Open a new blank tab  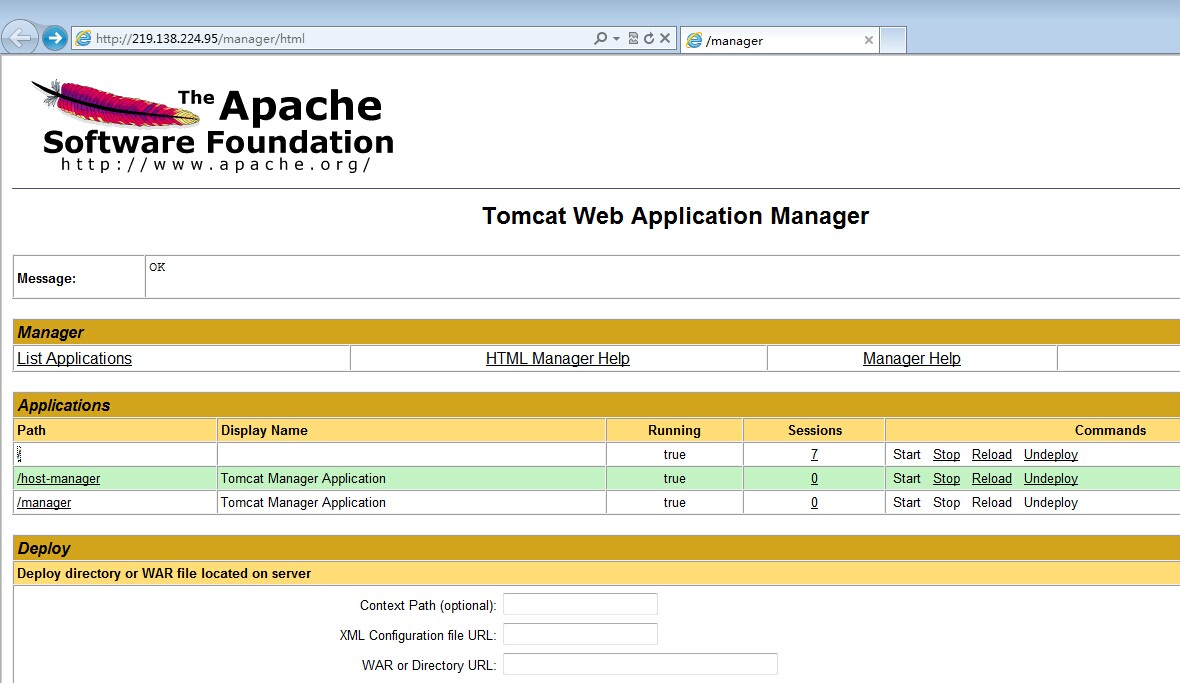tap(893, 40)
